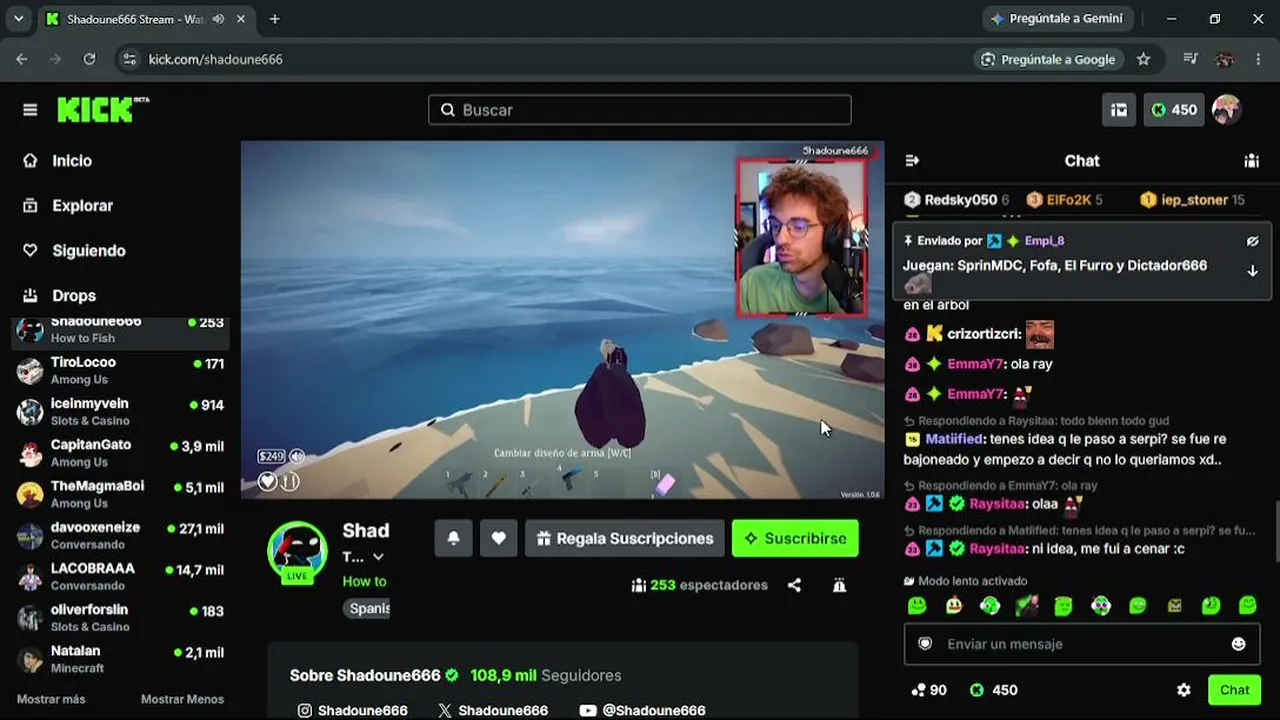Click the chat identity shield icon
The height and width of the screenshot is (720, 1280).
[925, 644]
